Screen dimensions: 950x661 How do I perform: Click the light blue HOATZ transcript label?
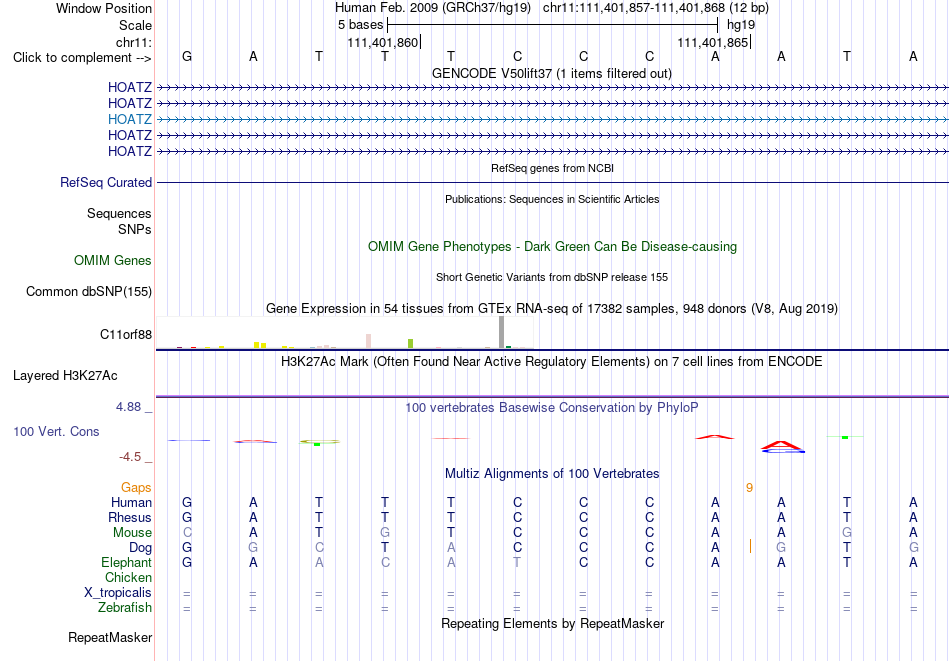pos(130,119)
